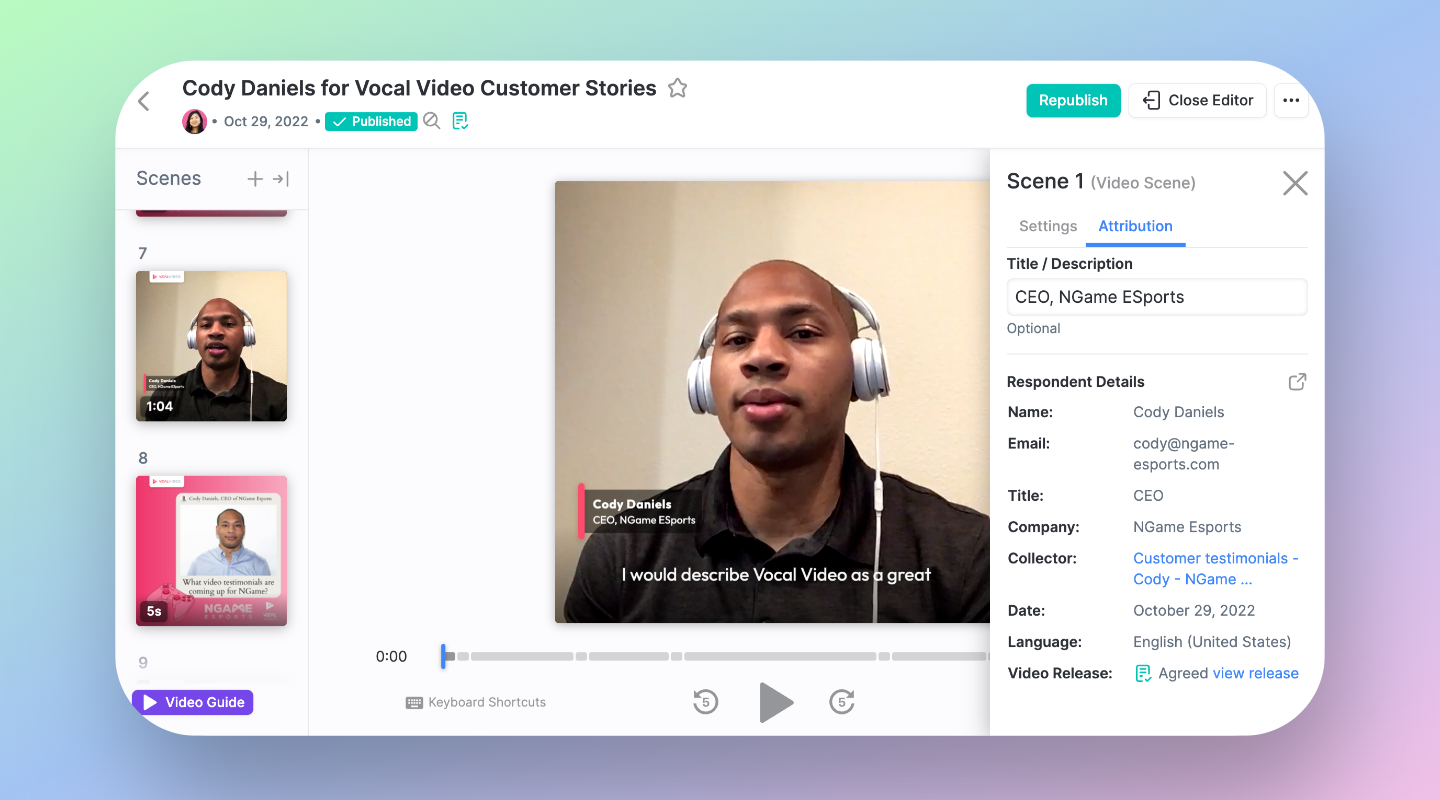Switch to the Attribution tab
The image size is (1440, 800).
pos(1135,226)
